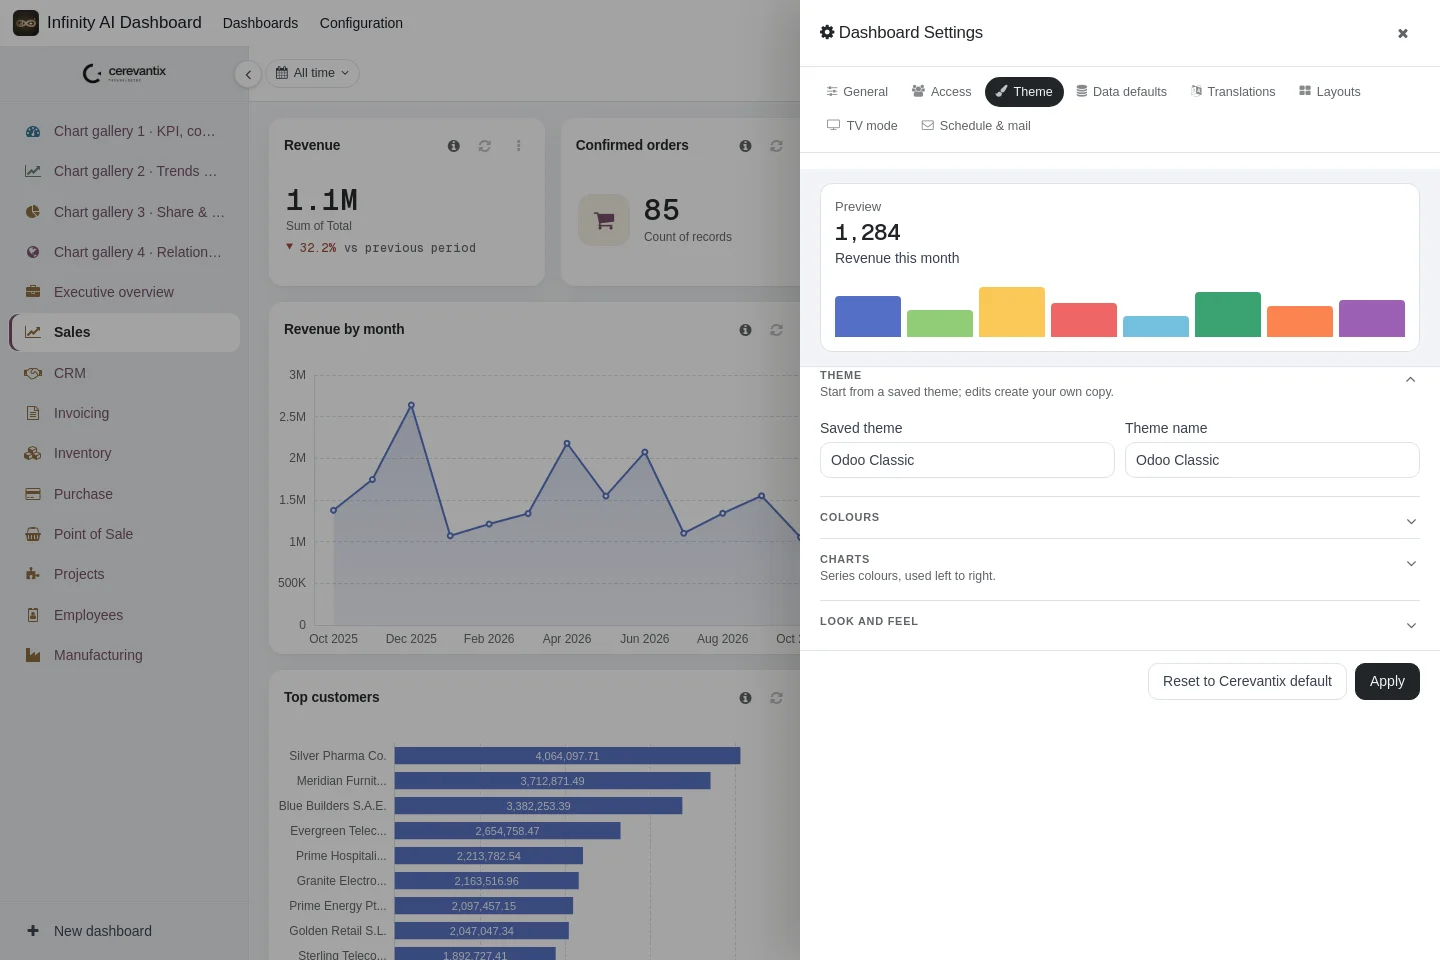This screenshot has width=1440, height=960.
Task: Refresh the Top customers card
Action: point(776,698)
